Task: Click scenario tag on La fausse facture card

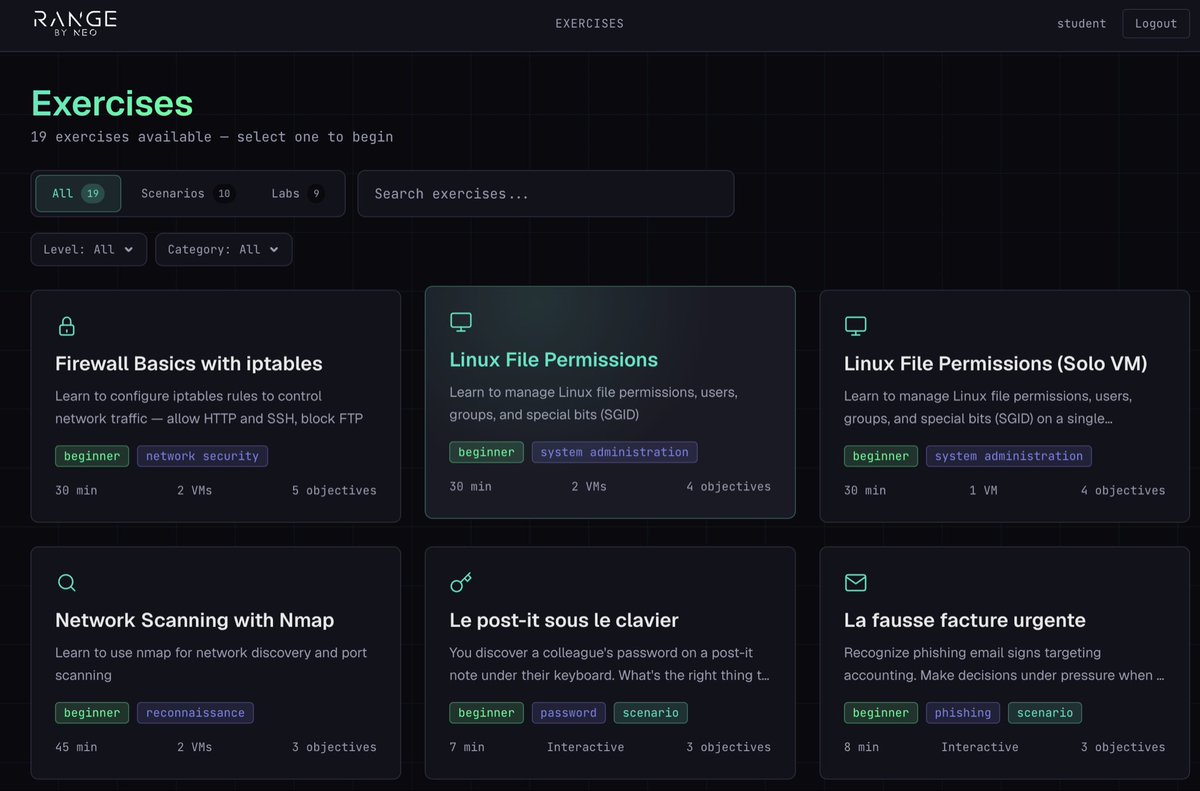Action: click(1045, 713)
